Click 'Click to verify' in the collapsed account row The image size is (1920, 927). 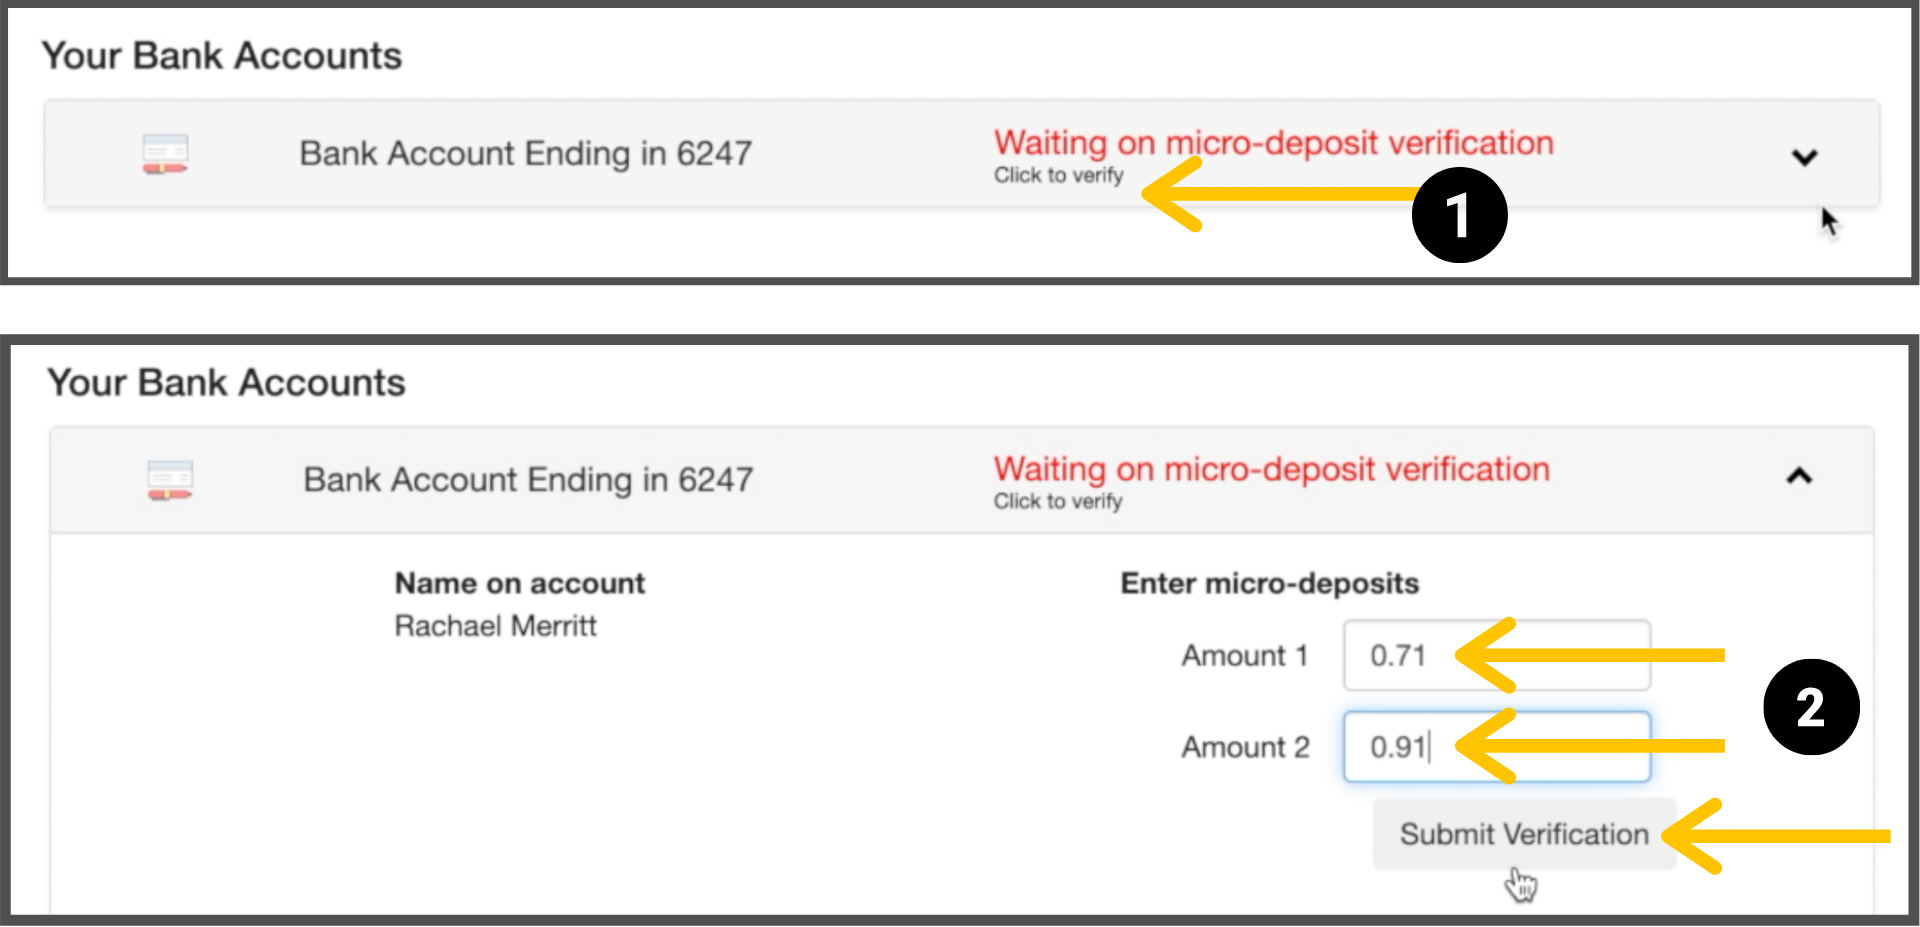(x=1058, y=176)
